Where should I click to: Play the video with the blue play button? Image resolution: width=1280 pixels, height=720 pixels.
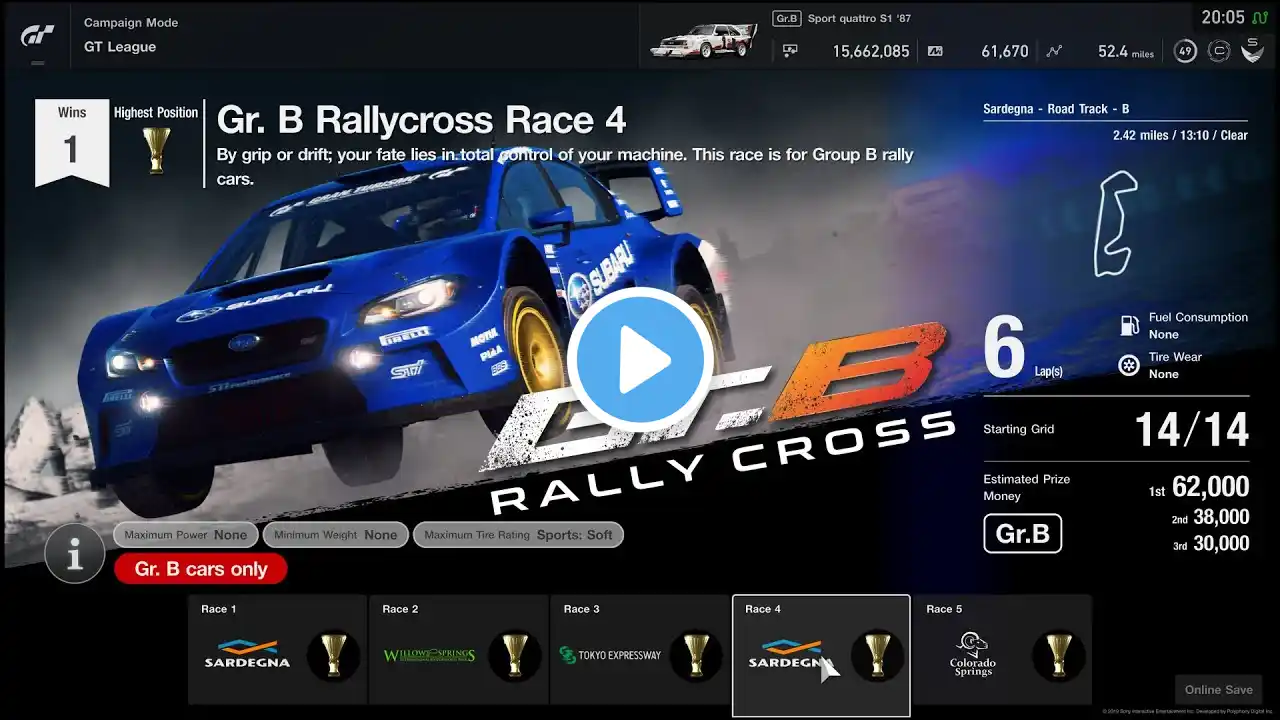(x=640, y=360)
